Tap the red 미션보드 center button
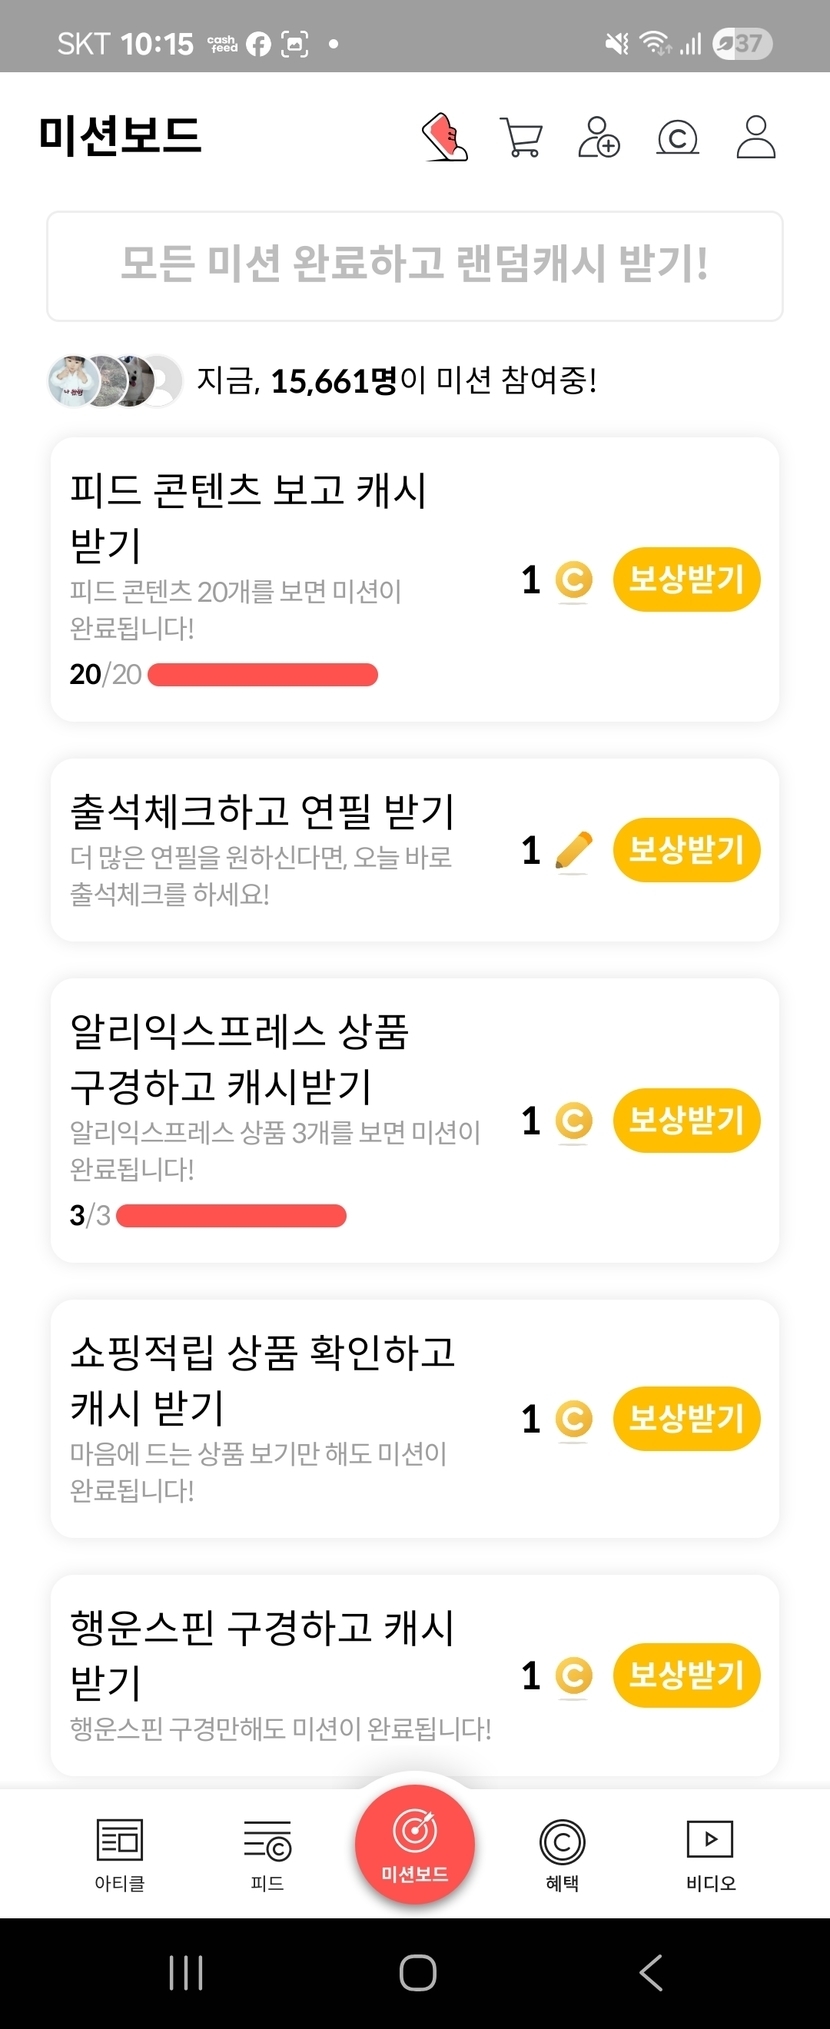Image resolution: width=830 pixels, height=2029 pixels. [414, 1844]
